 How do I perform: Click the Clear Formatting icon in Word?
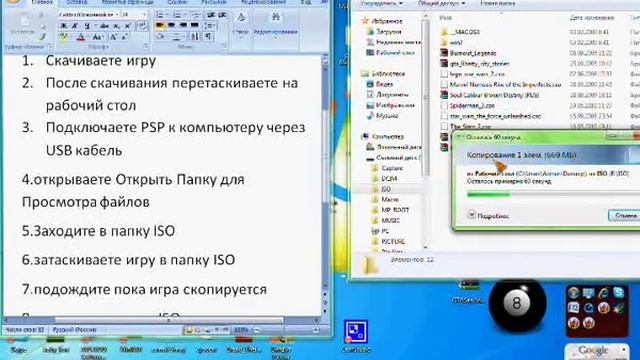pos(142,26)
